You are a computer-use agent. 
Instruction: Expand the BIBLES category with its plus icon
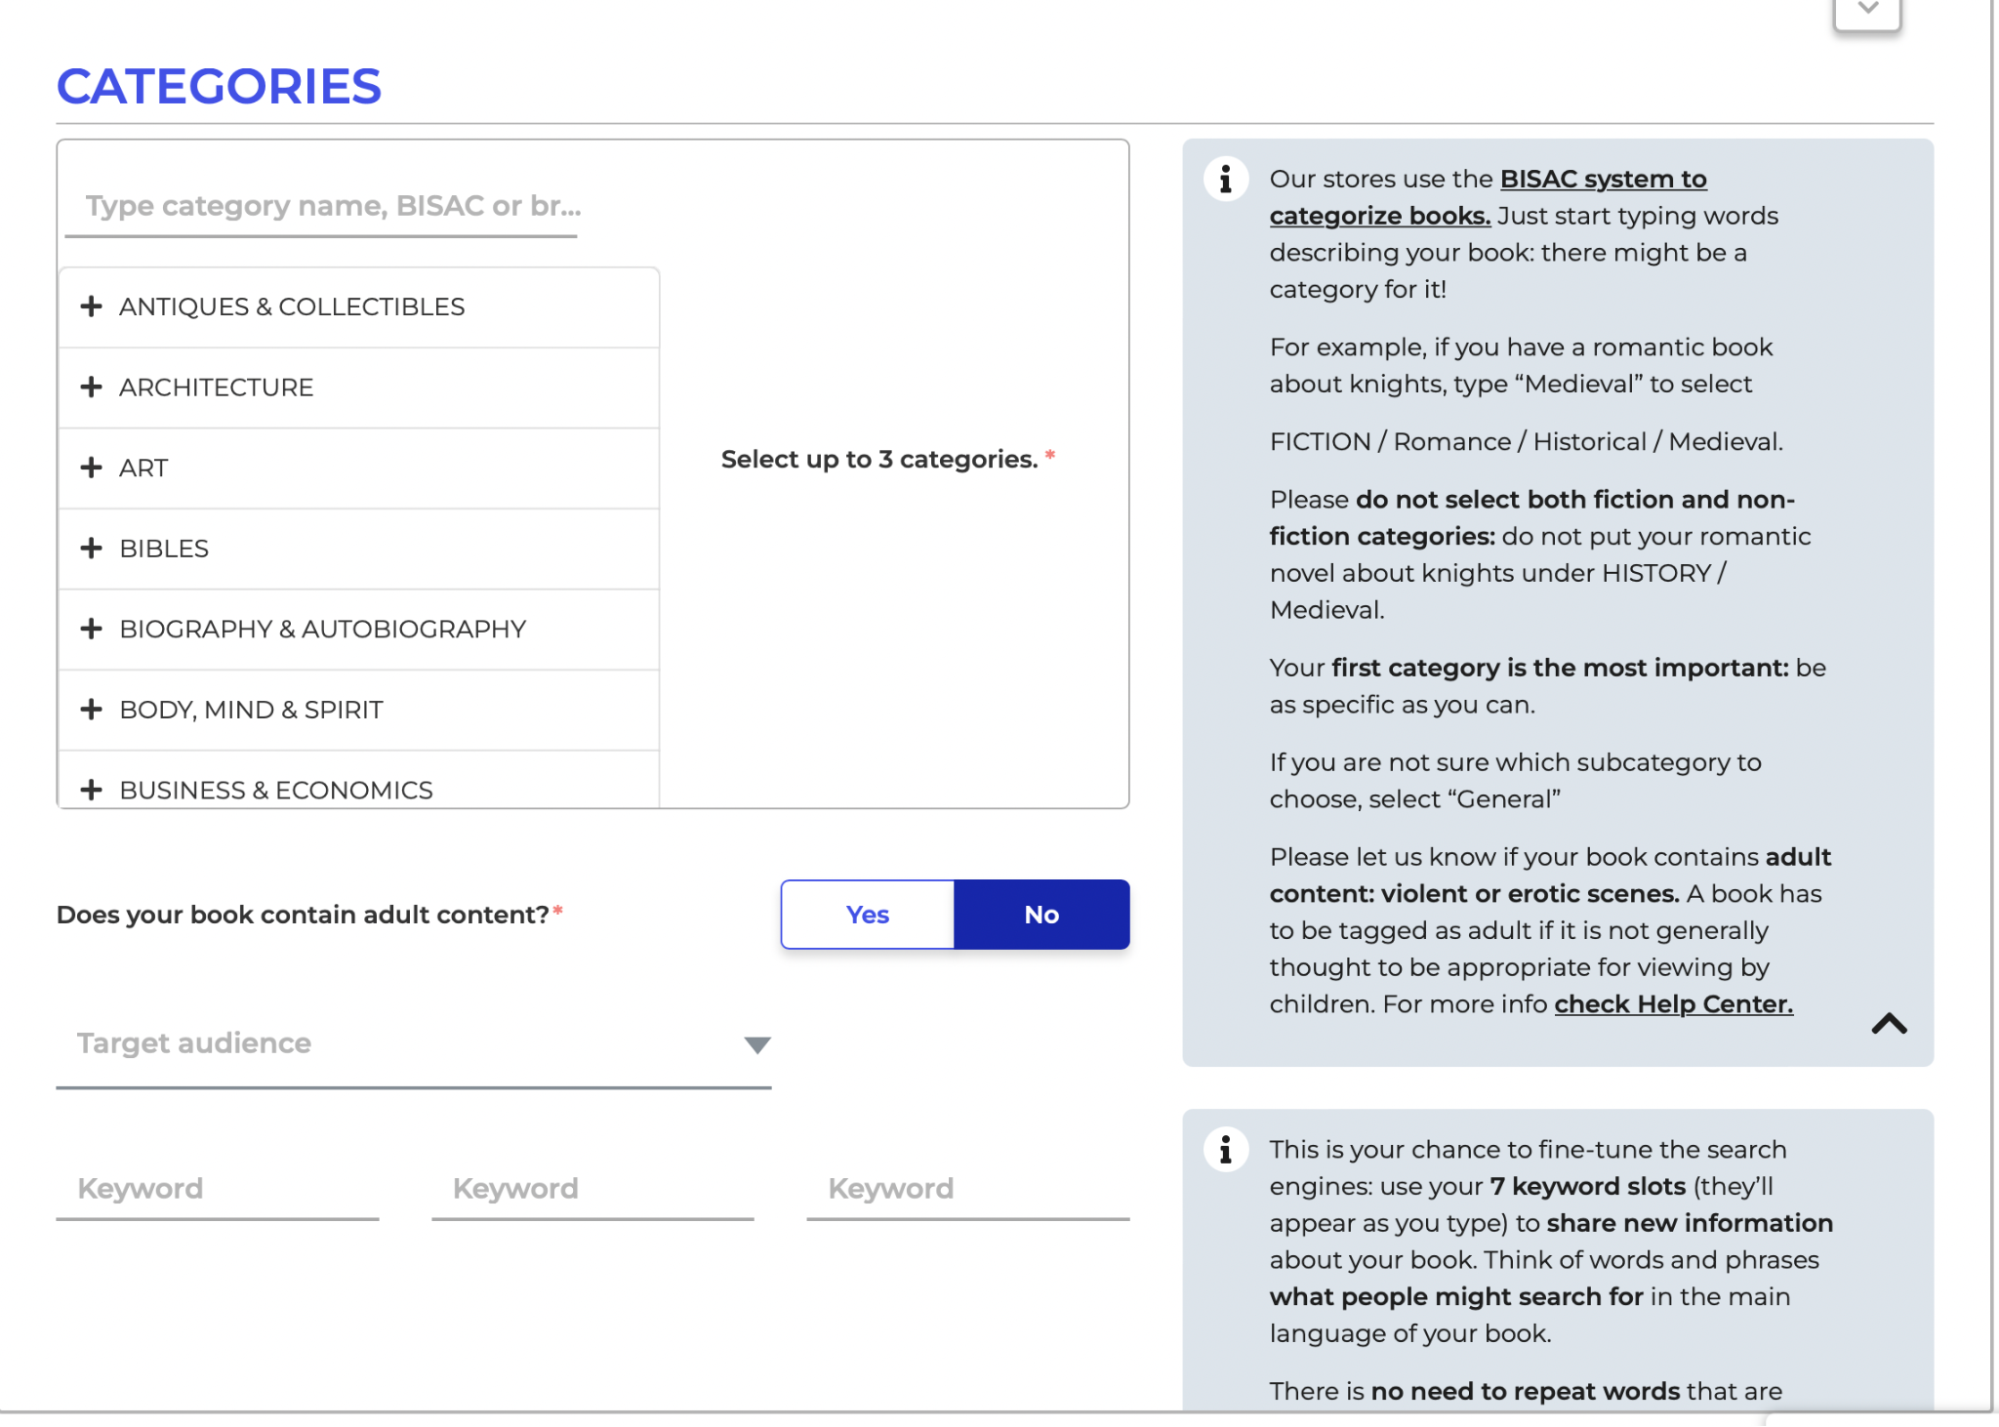tap(92, 548)
